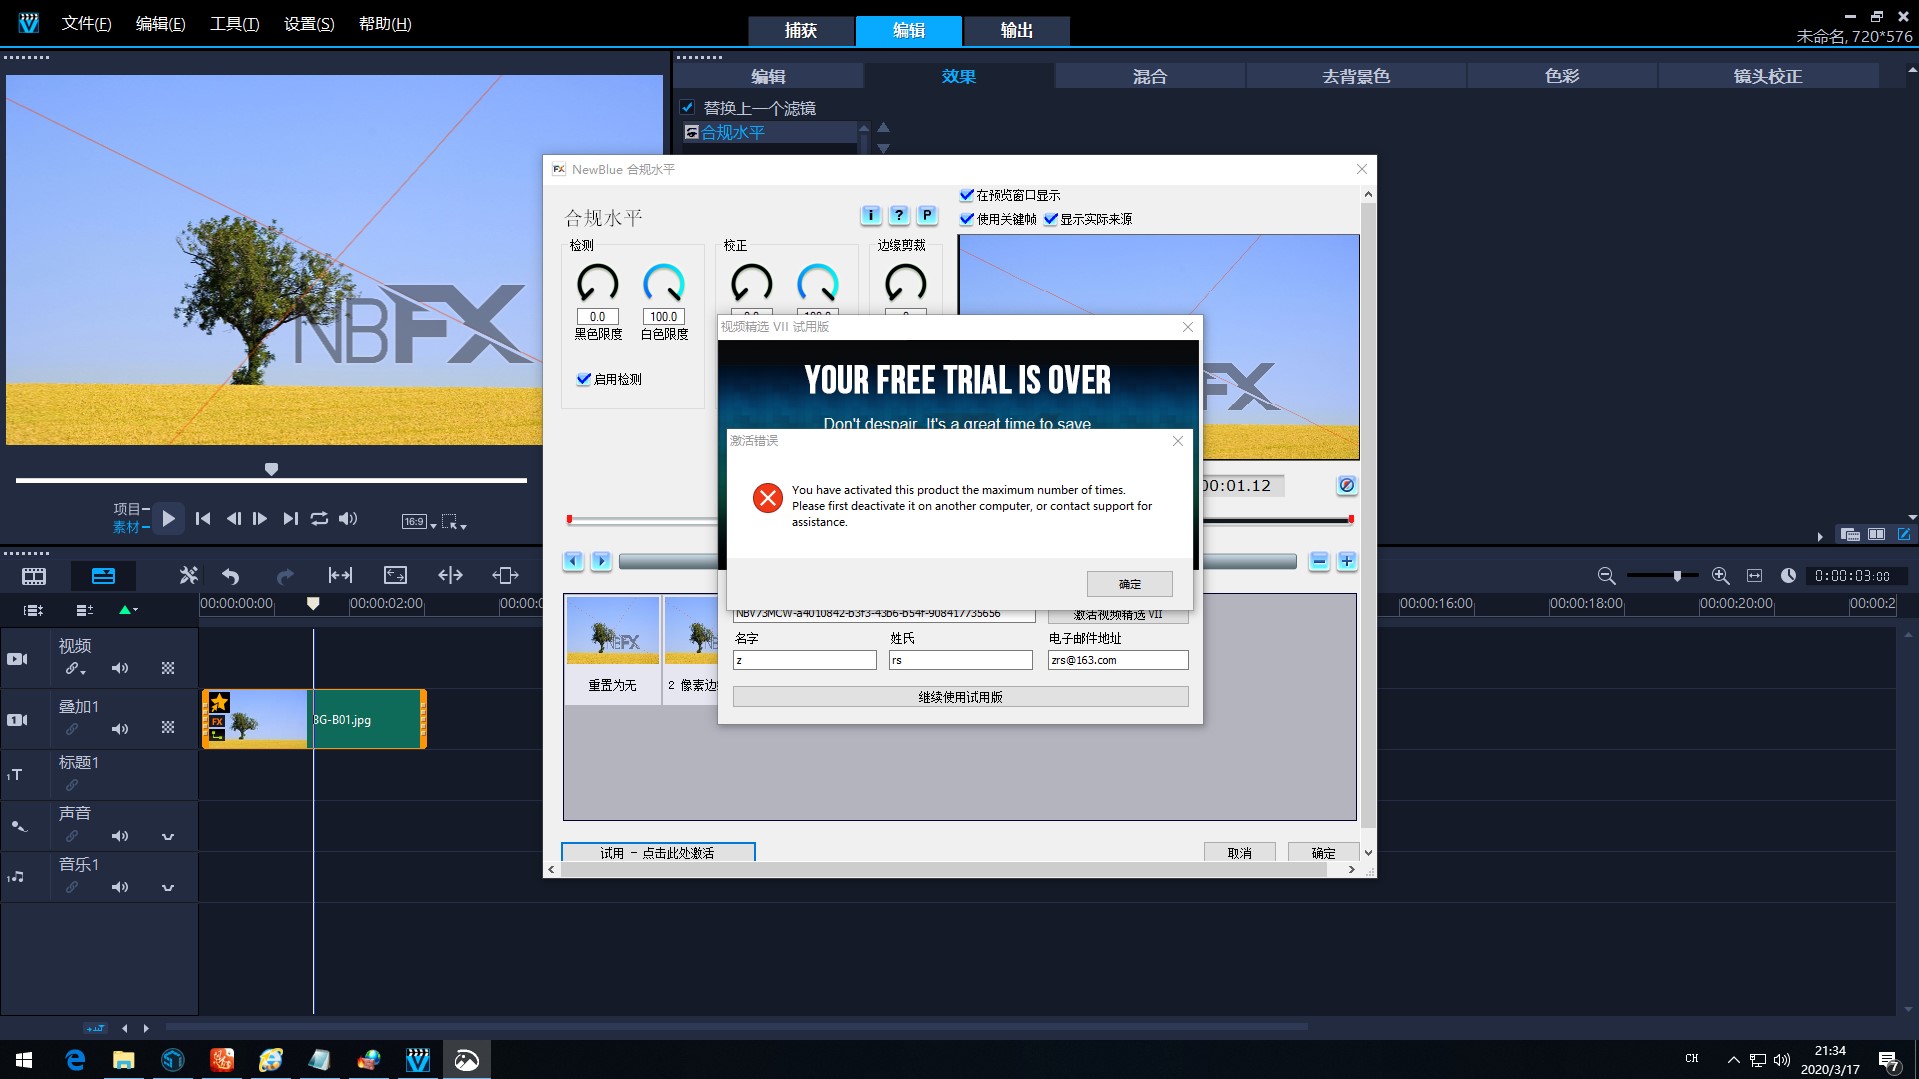Viewport: 1919px width, 1079px height.
Task: Switch to the 捕获 step tab
Action: click(x=801, y=30)
